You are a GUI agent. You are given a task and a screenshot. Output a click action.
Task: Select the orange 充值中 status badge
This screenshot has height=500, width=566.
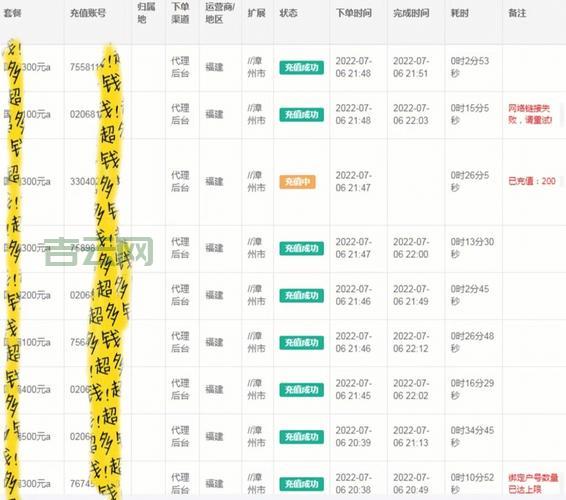pyautogui.click(x=297, y=182)
